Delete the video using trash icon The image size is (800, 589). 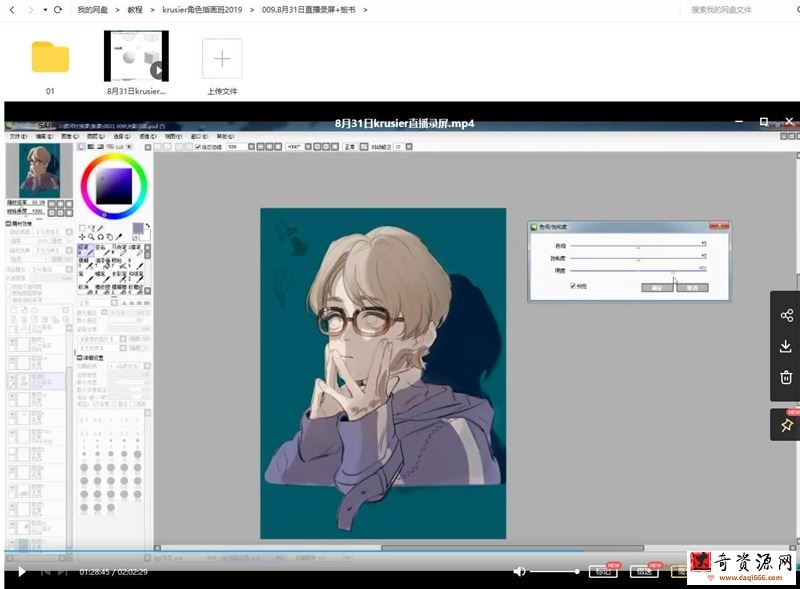786,377
